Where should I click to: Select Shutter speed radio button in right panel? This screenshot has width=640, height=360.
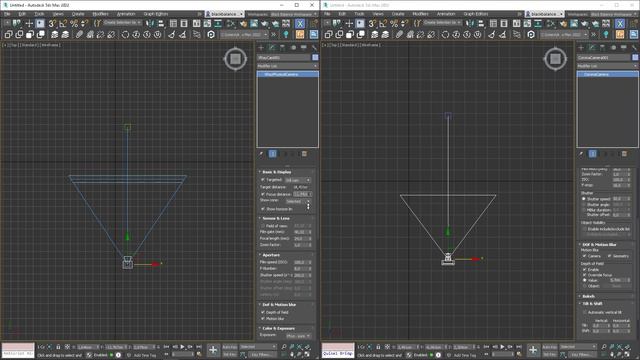[x=584, y=199]
